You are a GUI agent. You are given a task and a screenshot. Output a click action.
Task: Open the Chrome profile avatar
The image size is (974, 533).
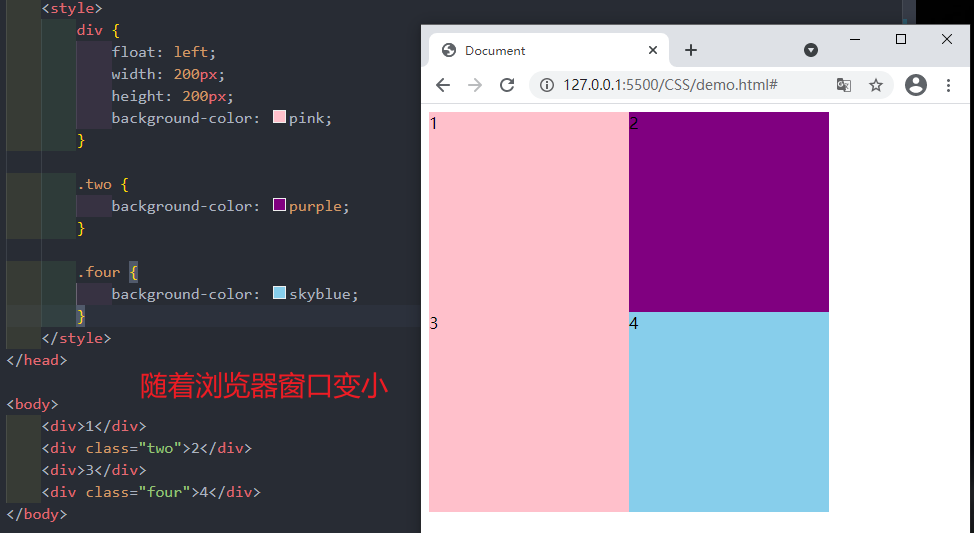click(x=915, y=85)
